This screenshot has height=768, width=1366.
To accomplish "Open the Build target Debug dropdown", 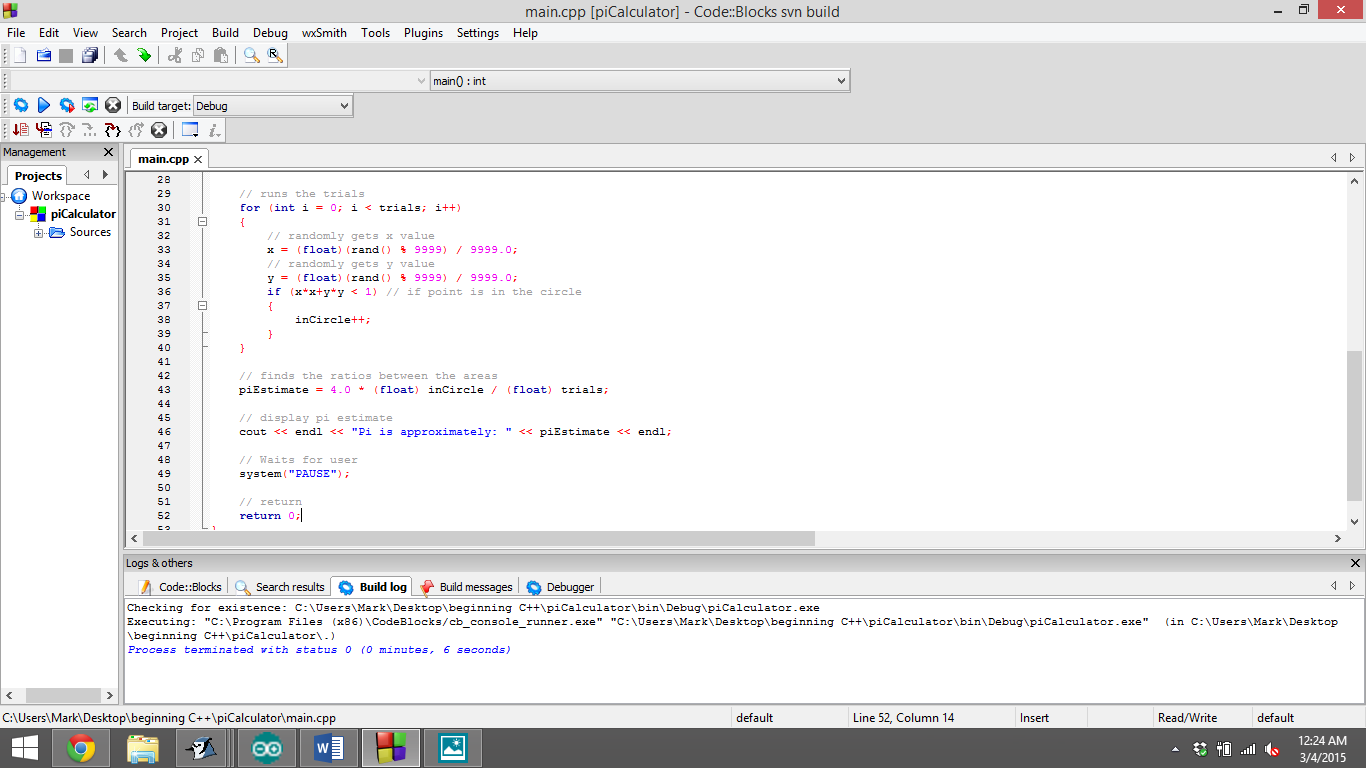I will click(x=342, y=104).
